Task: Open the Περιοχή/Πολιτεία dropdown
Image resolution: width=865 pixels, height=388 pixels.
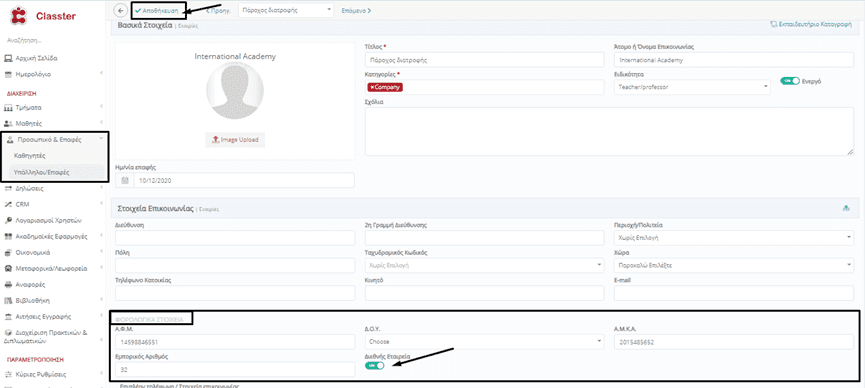Action: (x=734, y=238)
